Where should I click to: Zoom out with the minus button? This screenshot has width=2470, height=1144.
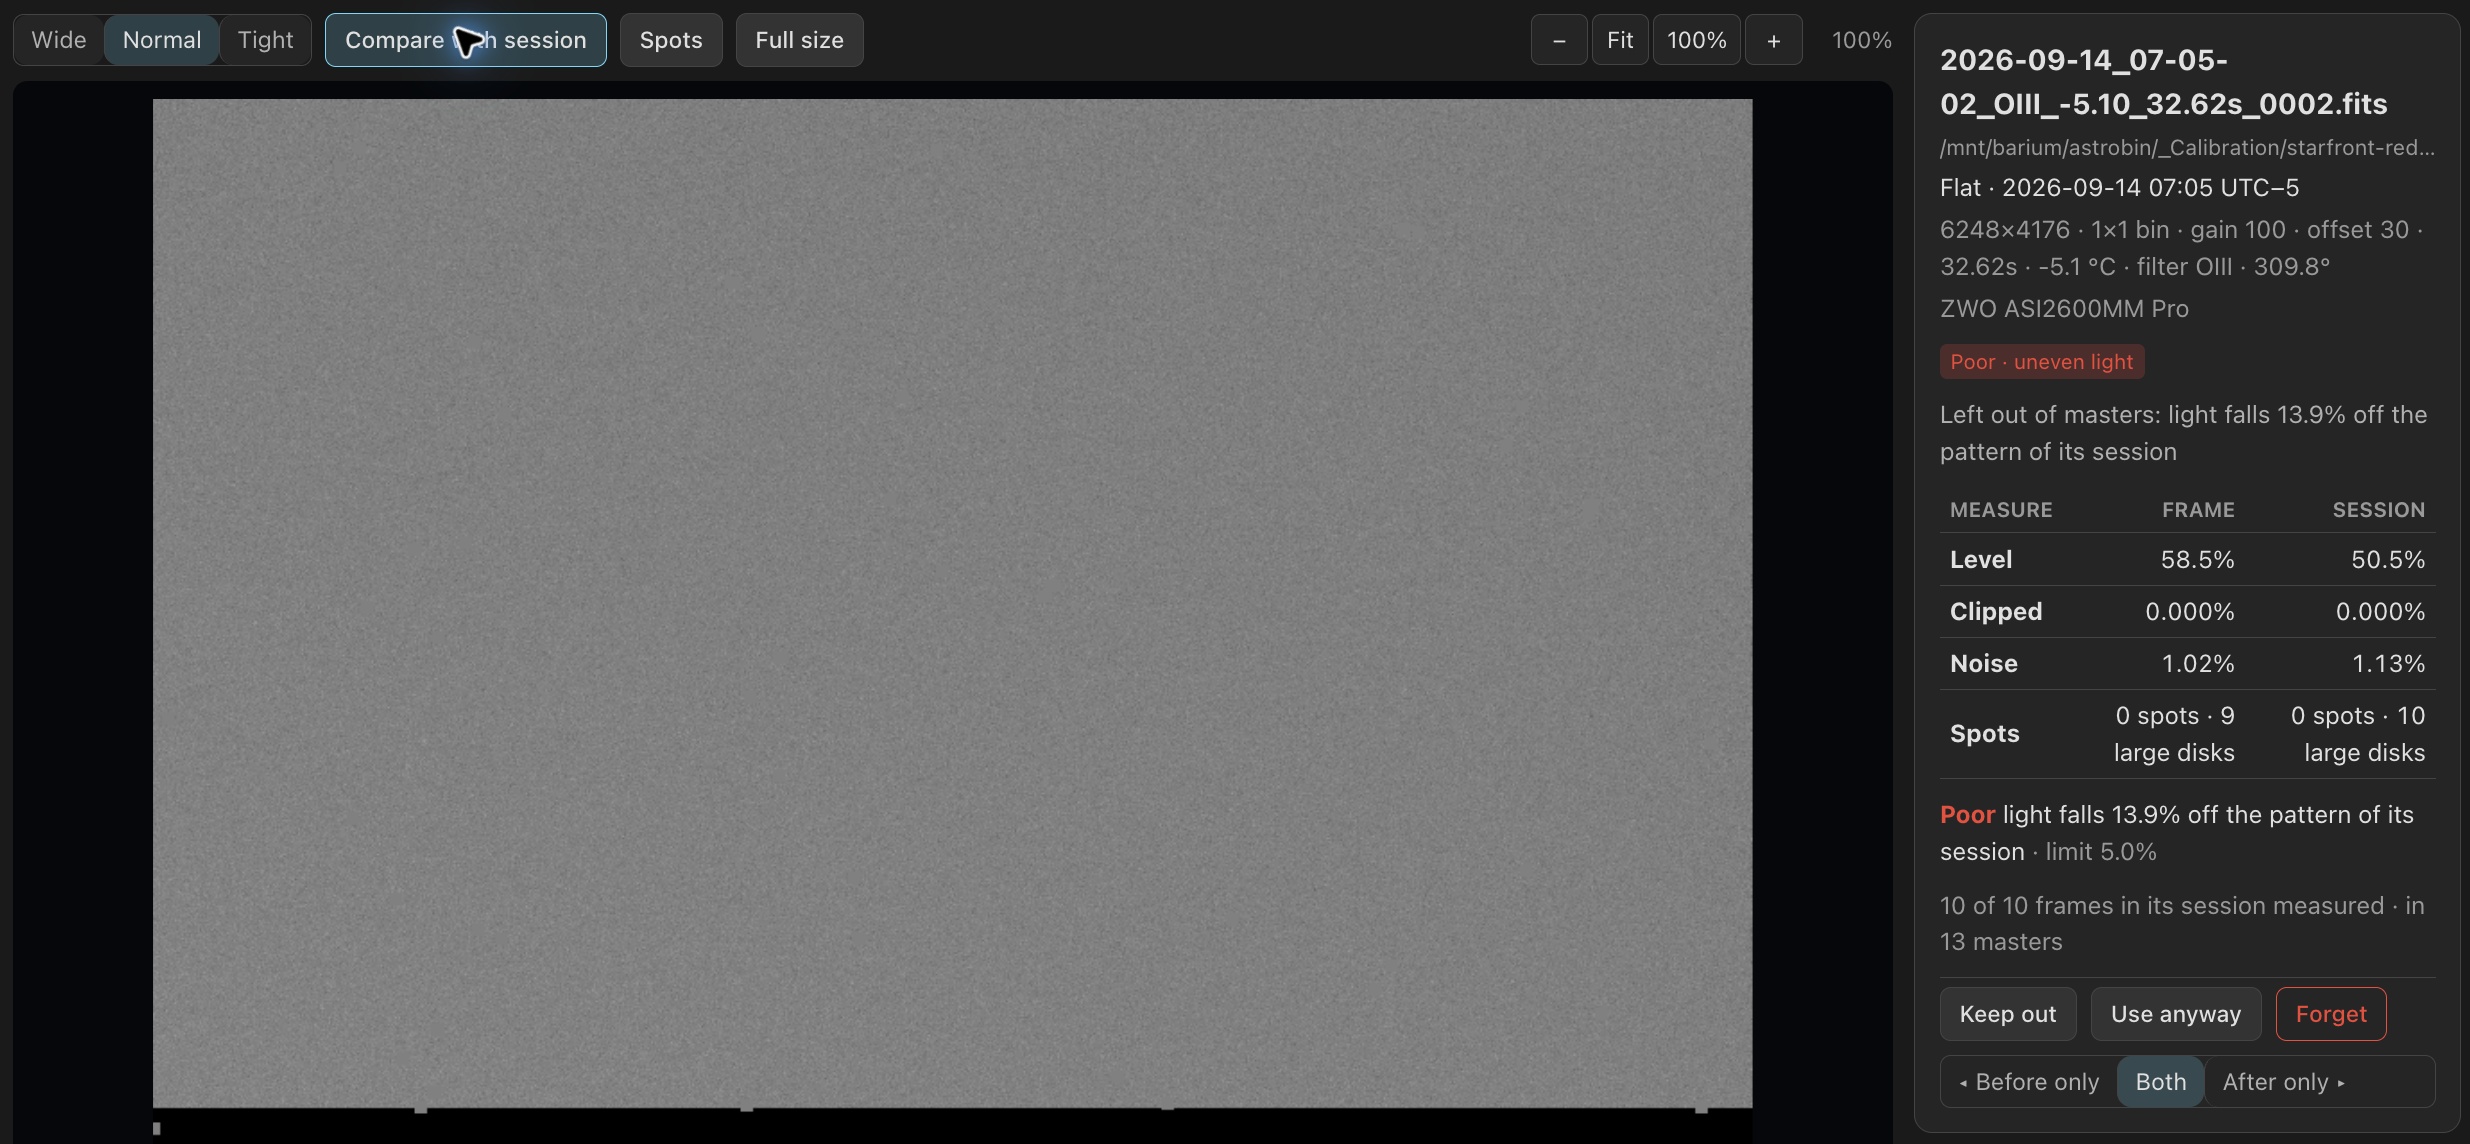[1559, 40]
